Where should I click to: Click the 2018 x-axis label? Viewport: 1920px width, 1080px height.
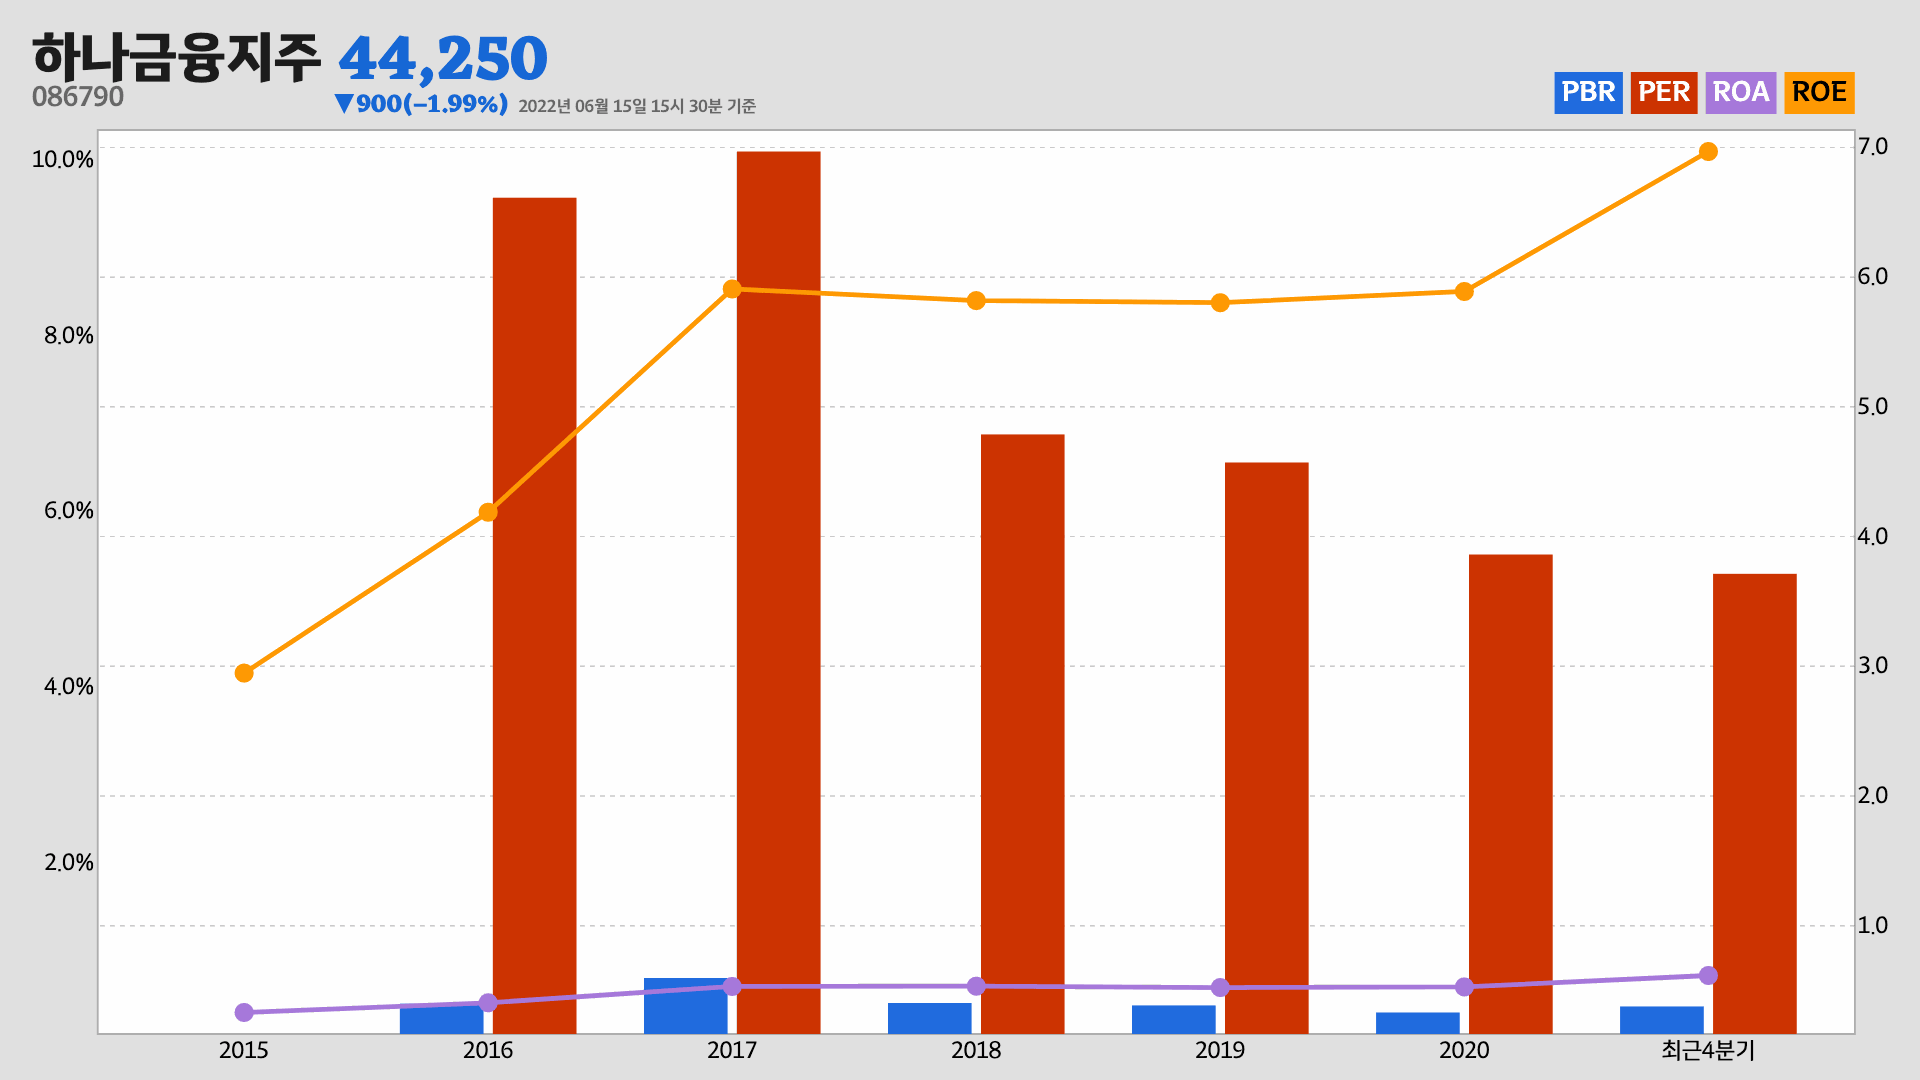(x=976, y=1050)
